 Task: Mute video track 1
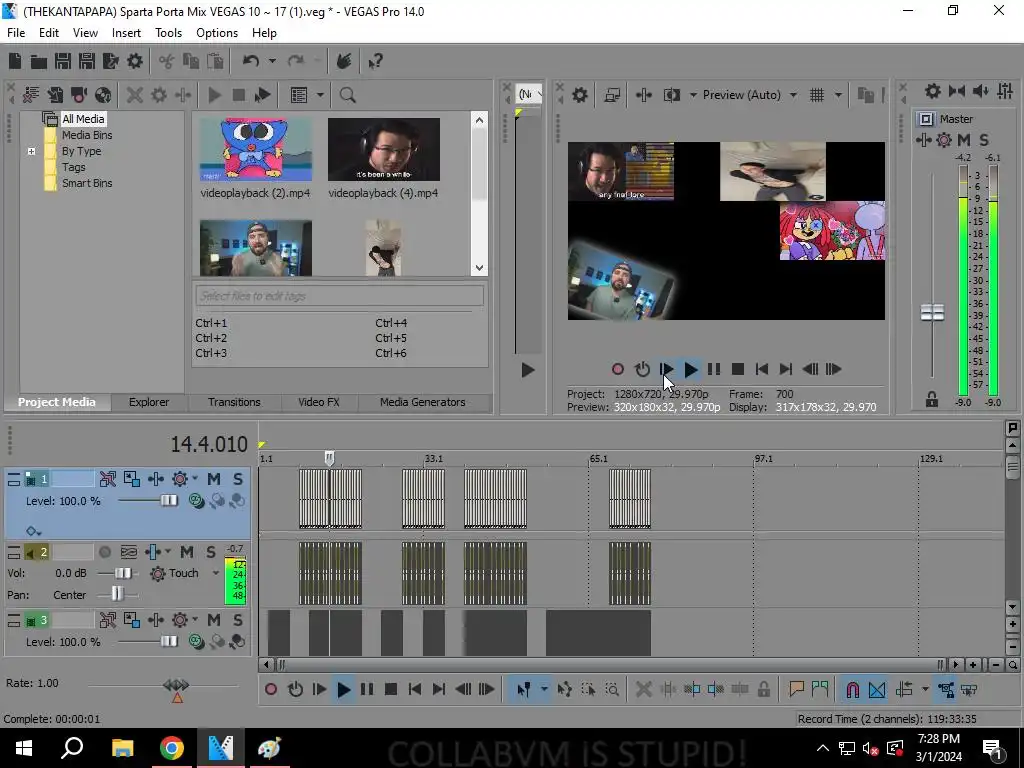point(214,479)
